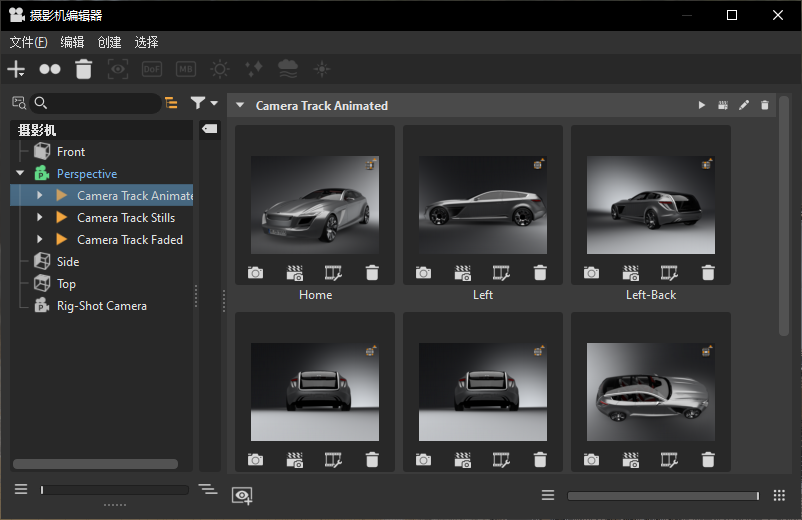Click the vertical scrollbar of the shots panel
Viewport: 802px width, 520px height.
(784, 215)
